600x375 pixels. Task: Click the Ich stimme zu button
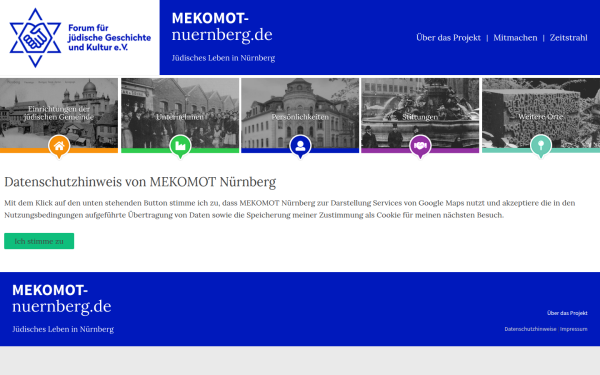[x=39, y=241]
